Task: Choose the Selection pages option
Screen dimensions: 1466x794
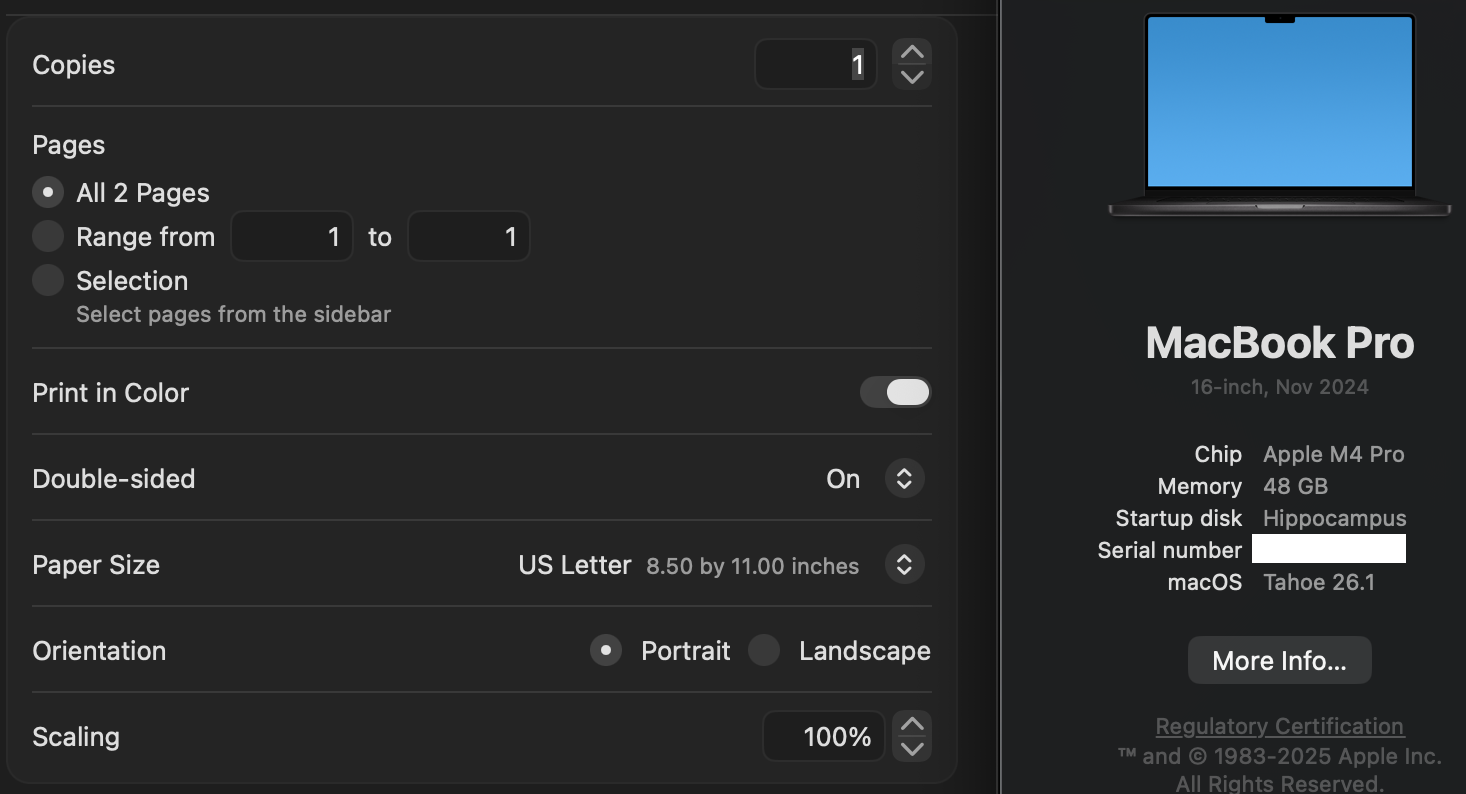Action: [48, 281]
